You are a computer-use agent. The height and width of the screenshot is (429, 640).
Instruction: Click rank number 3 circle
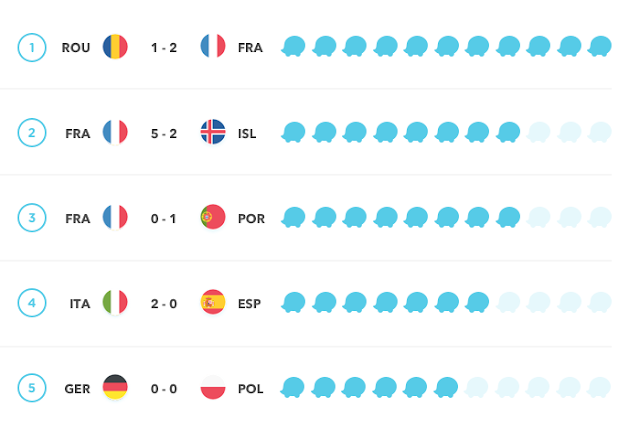(33, 217)
